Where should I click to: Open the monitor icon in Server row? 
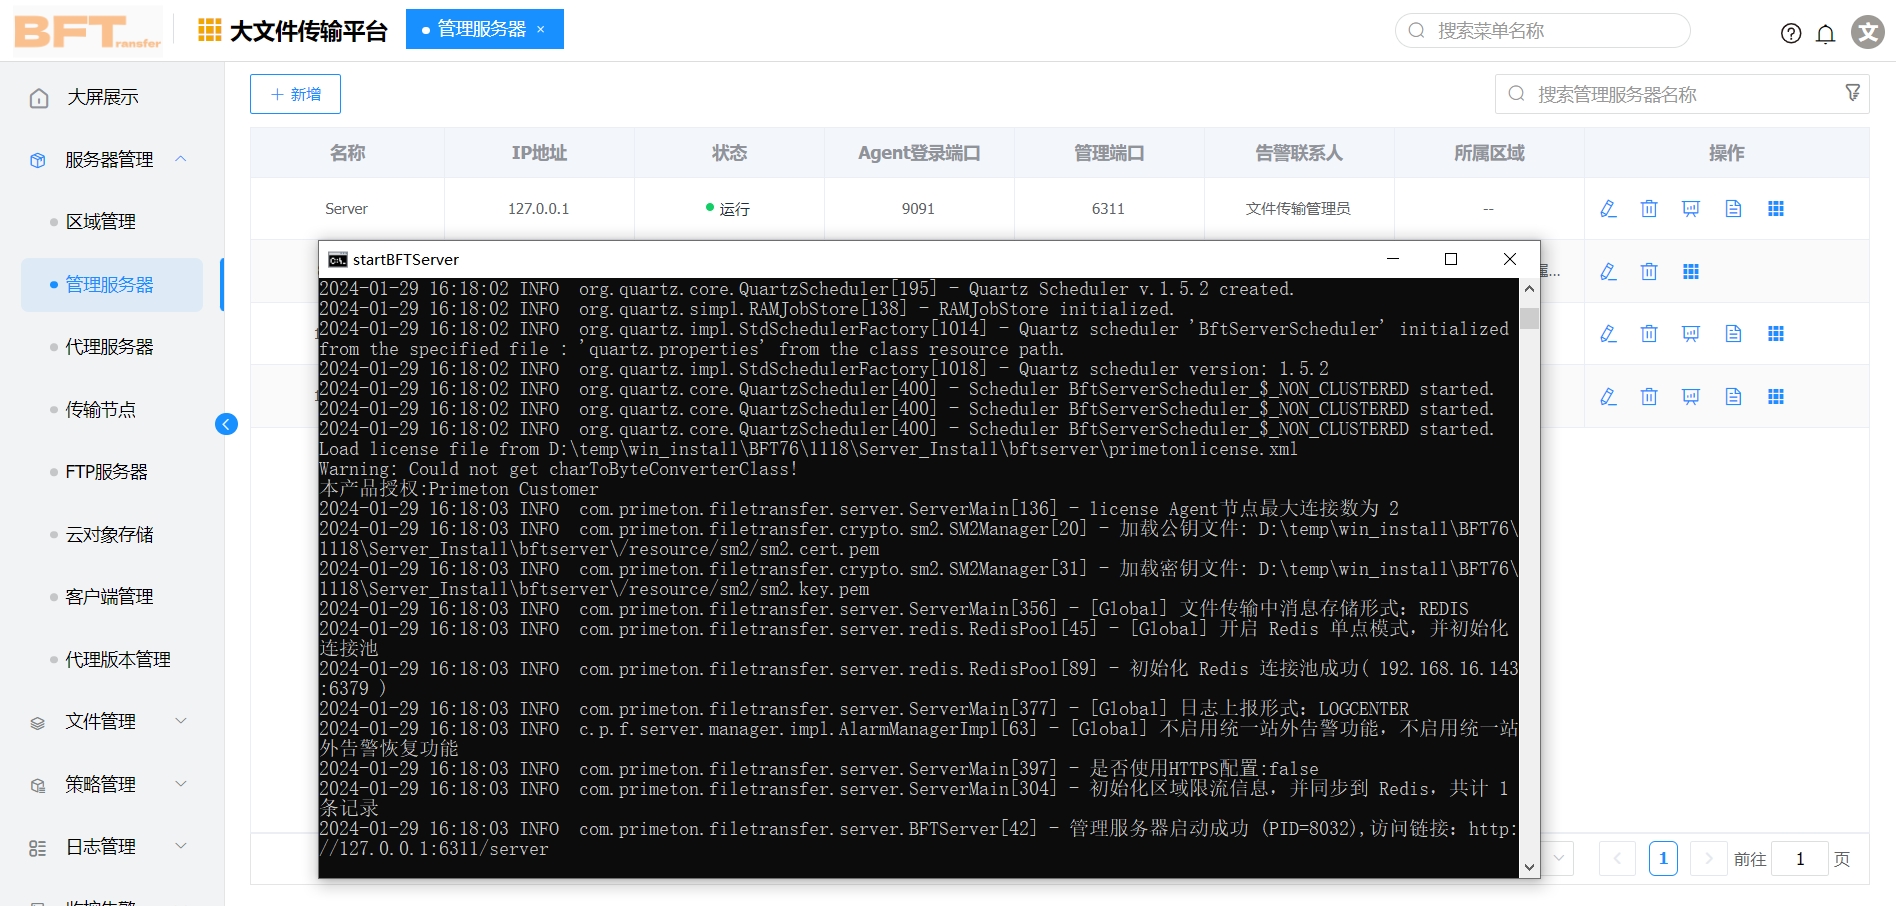1691,209
